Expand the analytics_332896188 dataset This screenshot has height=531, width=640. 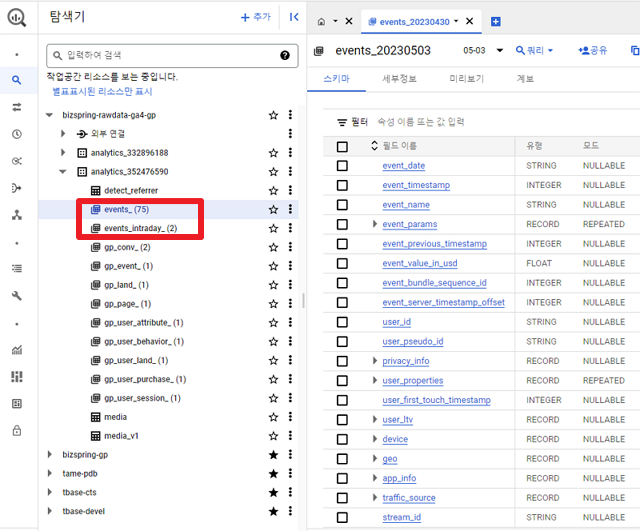(x=63, y=153)
